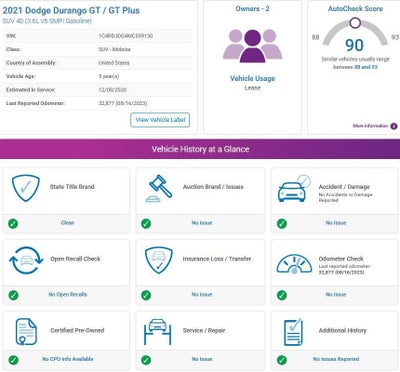Click the Insurance Loss shield icon
This screenshot has width=400, height=372.
[x=159, y=260]
